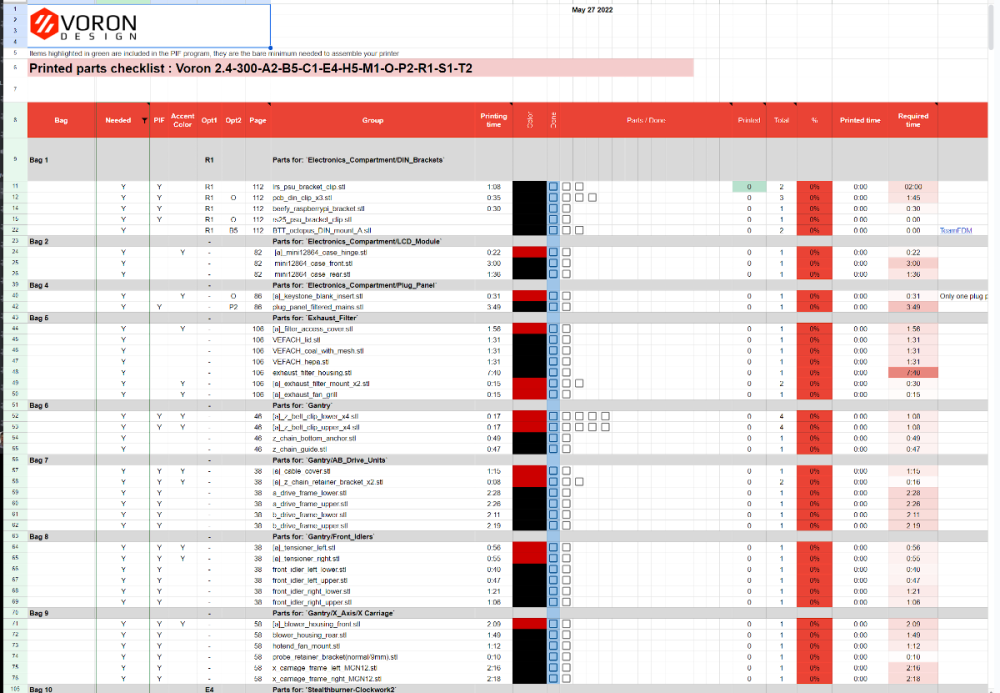1000x693 pixels.
Task: Select the May 27 2022 date cell
Action: [592, 10]
